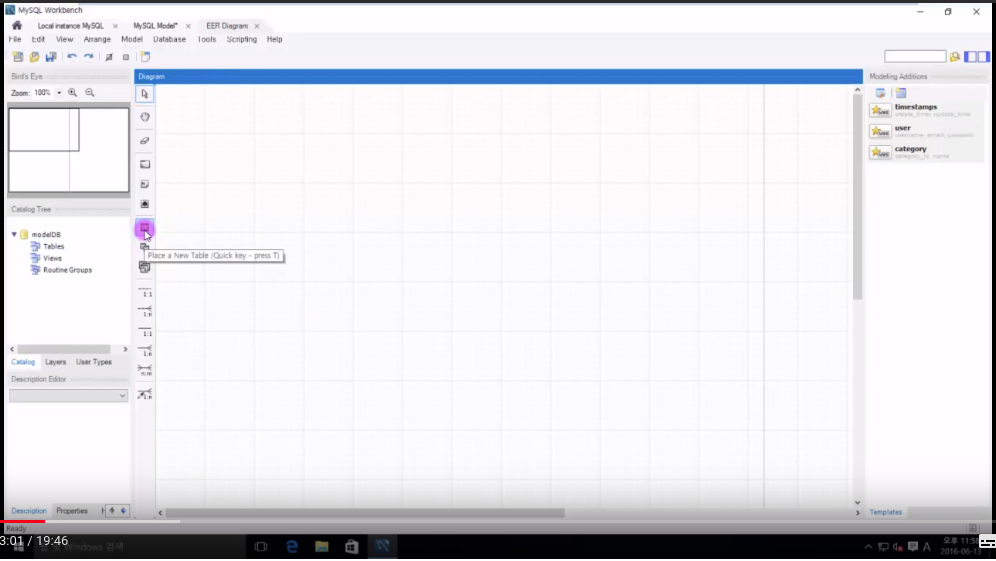Zoom out on Bird's Eye panel
Image resolution: width=996 pixels, height=561 pixels.
[90, 93]
